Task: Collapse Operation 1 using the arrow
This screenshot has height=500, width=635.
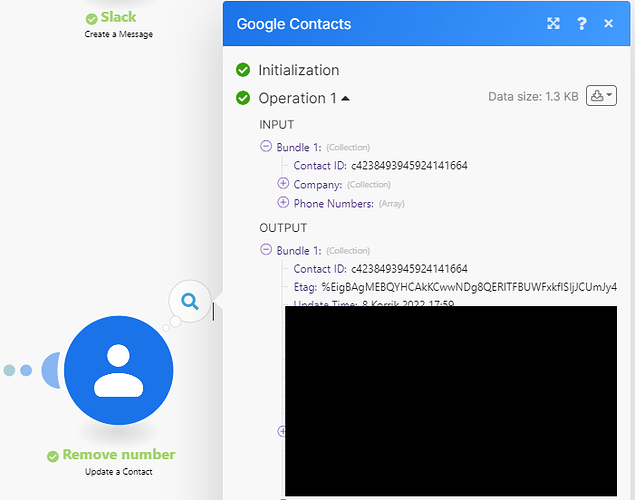Action: click(345, 98)
